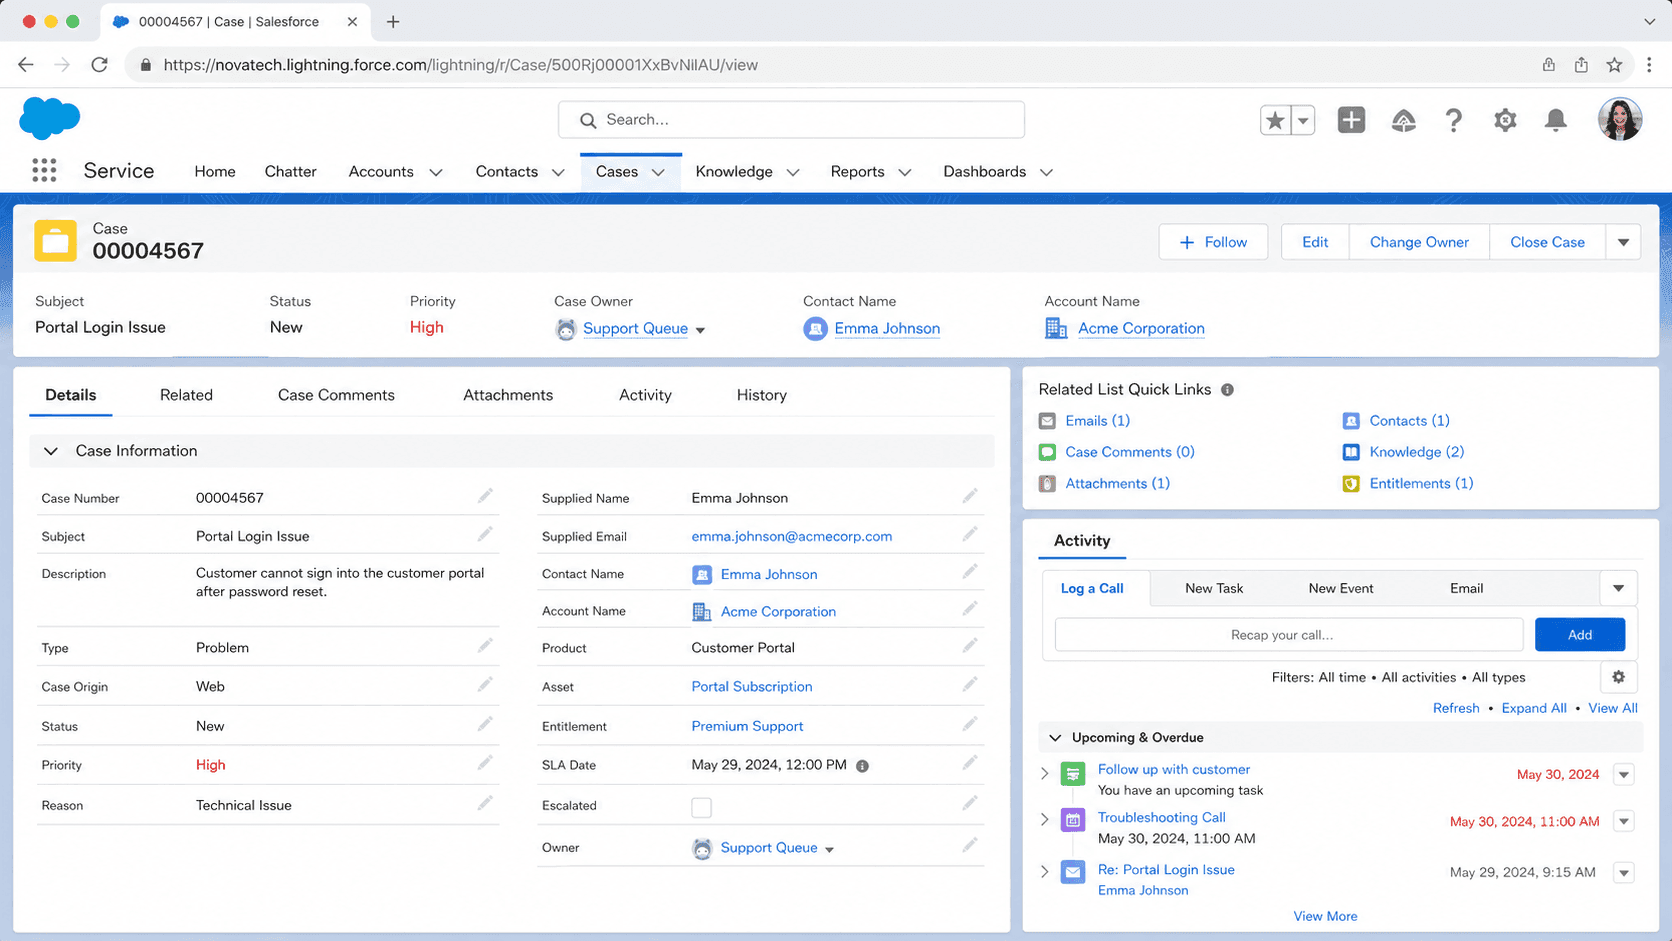Screen dimensions: 1672x941
Task: Click the Recap your call field
Action: pyautogui.click(x=1289, y=634)
